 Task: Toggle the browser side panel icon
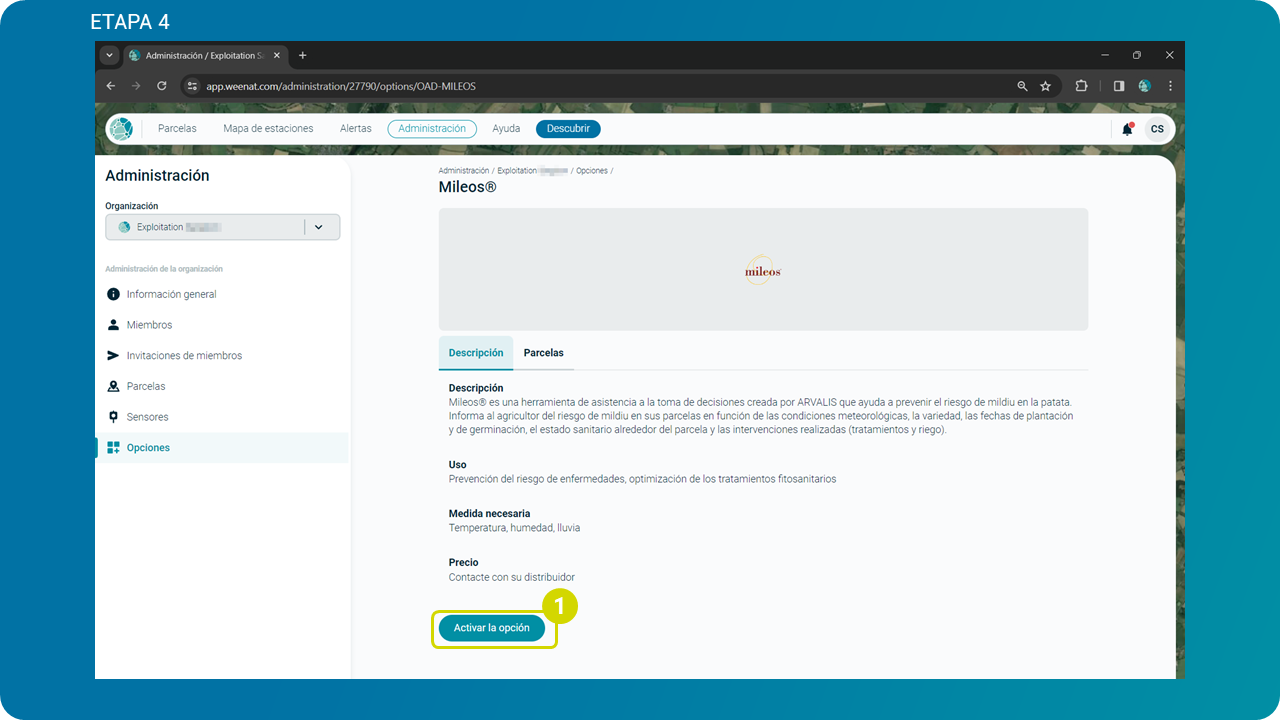tap(1119, 86)
